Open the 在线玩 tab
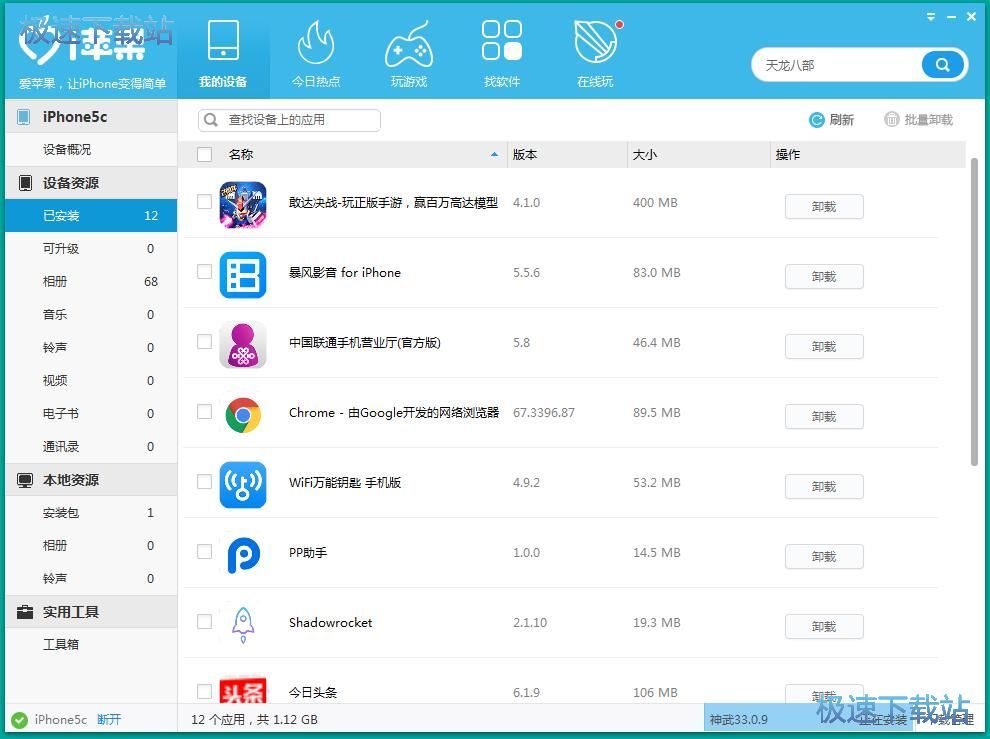This screenshot has width=990, height=739. [x=595, y=54]
